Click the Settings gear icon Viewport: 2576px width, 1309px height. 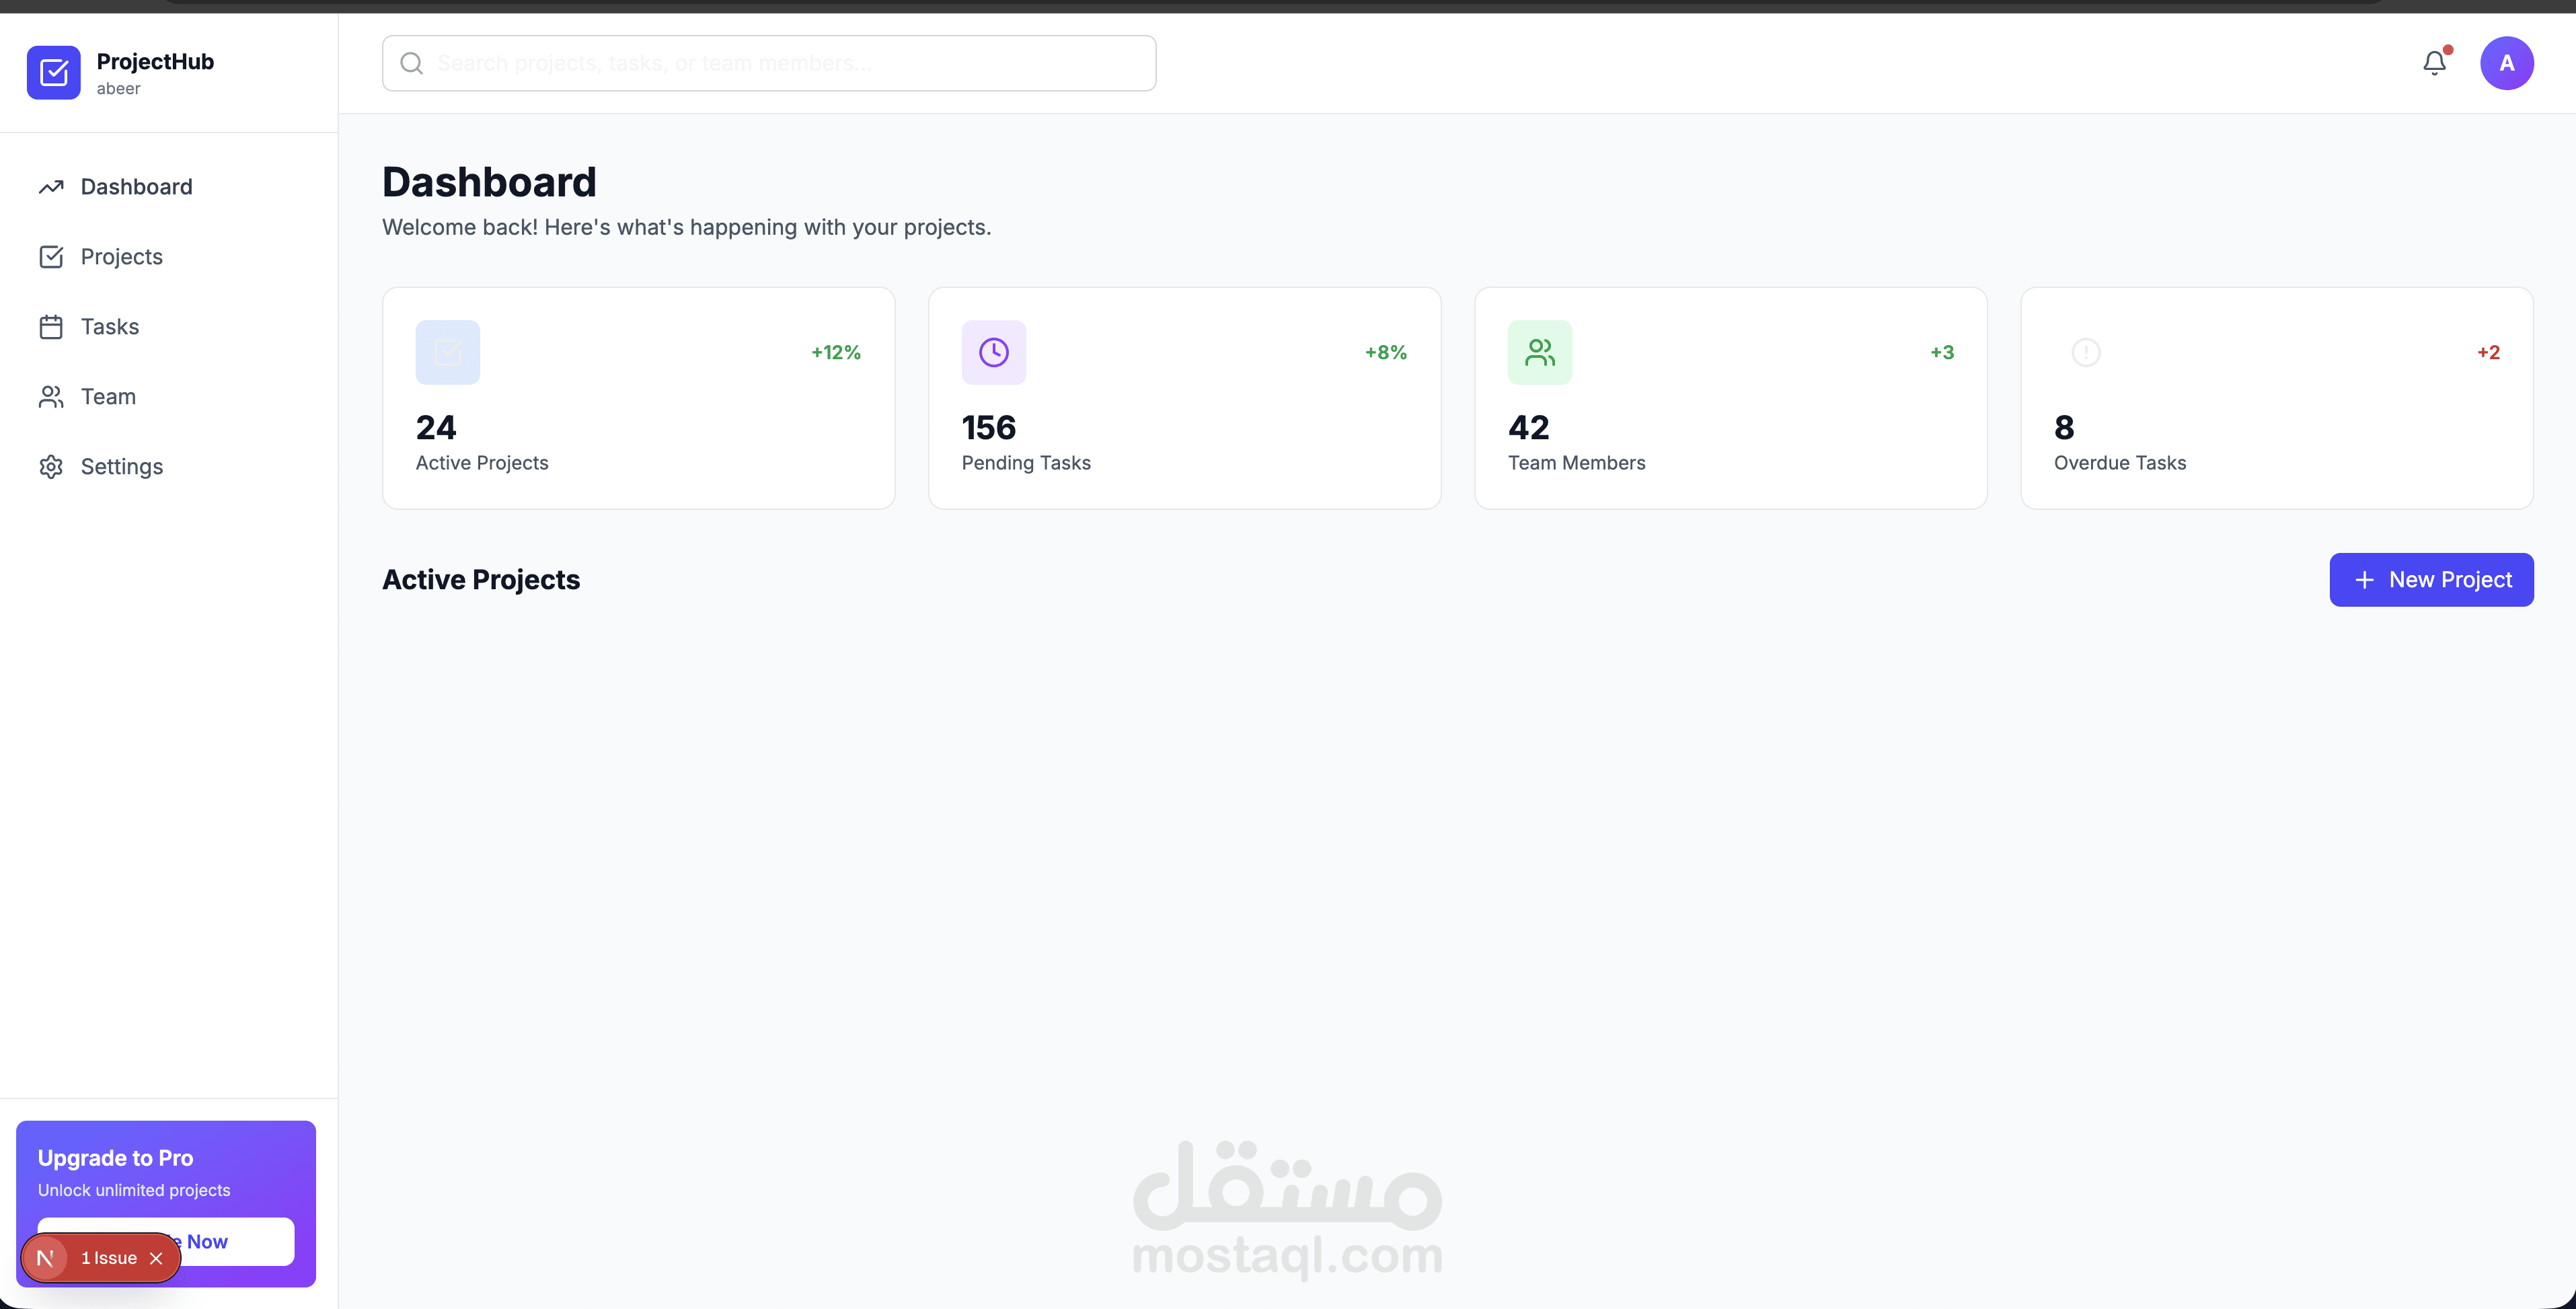coord(51,467)
